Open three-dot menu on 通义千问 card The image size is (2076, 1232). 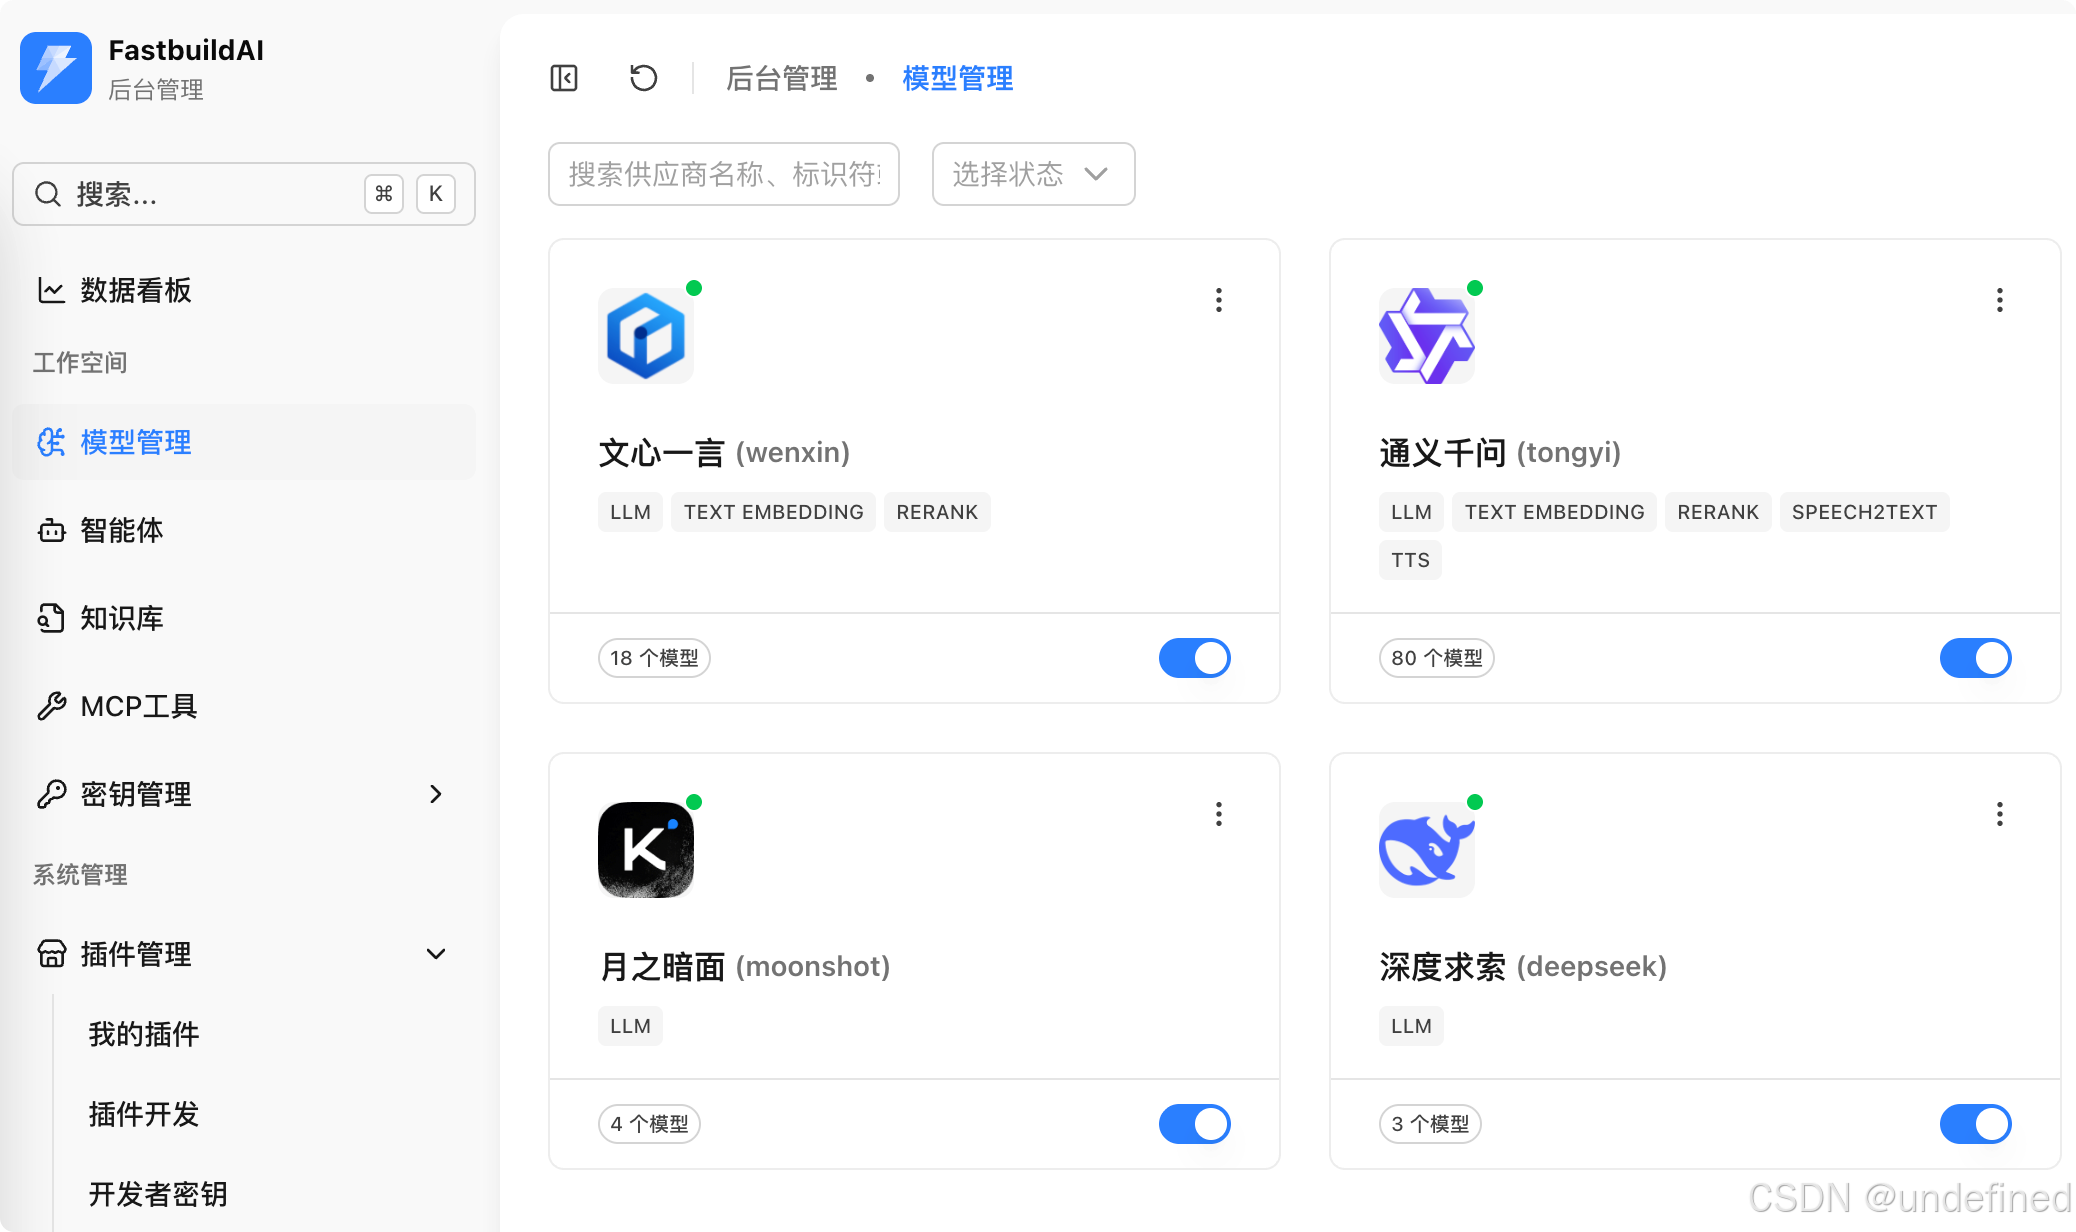pyautogui.click(x=1999, y=300)
